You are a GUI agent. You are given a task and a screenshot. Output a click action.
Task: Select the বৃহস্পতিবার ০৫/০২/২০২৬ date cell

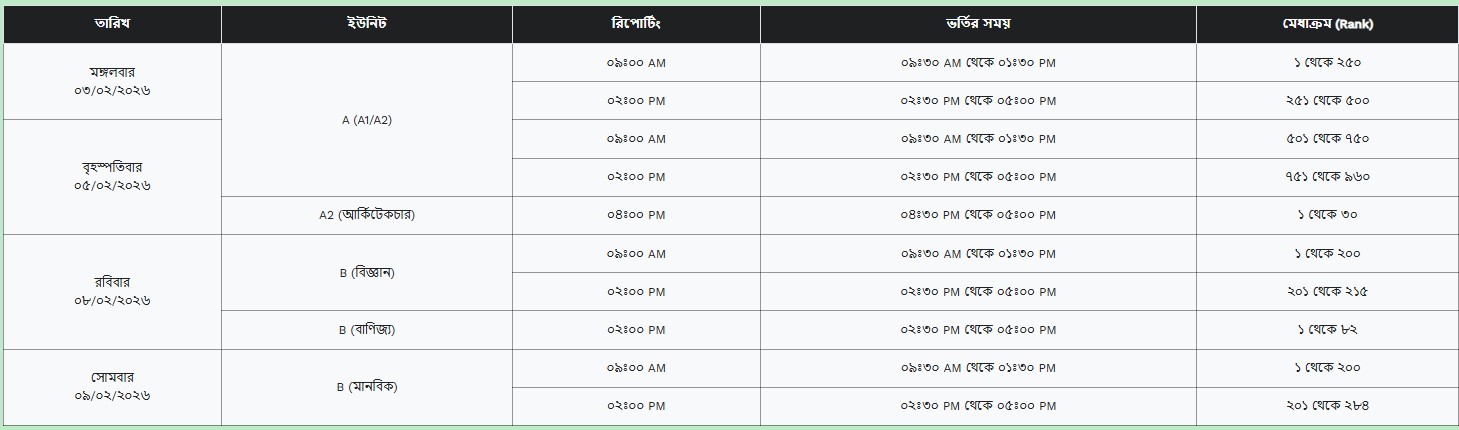(x=112, y=177)
